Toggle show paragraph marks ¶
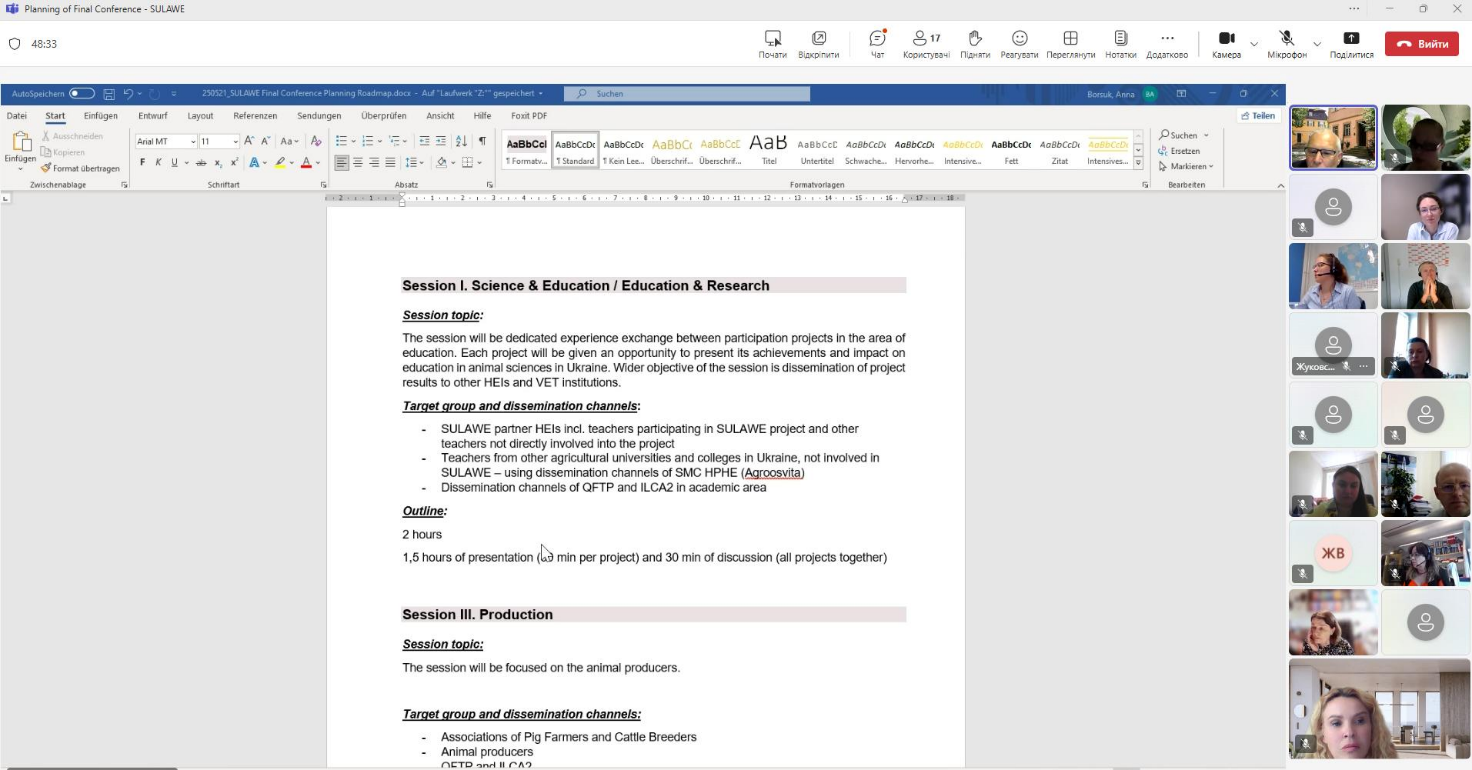Image resolution: width=1472 pixels, height=770 pixels. [x=482, y=141]
